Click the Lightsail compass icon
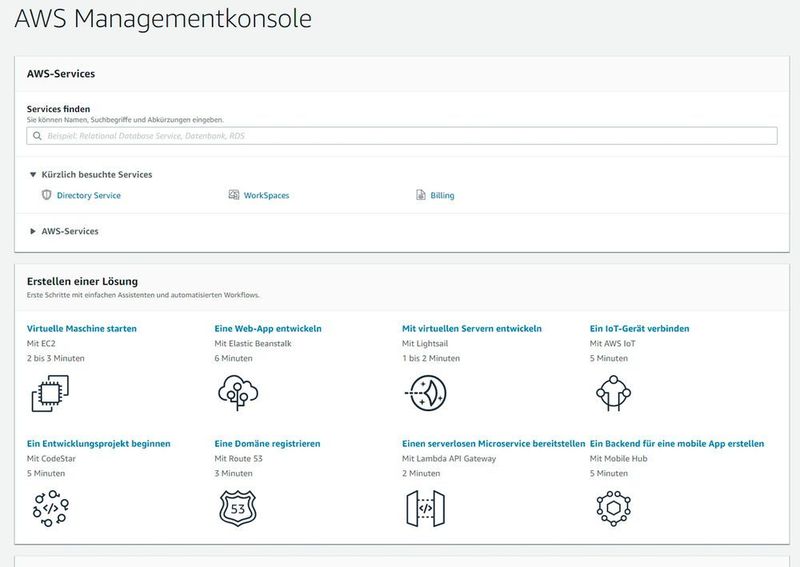The image size is (800, 567). pos(426,393)
